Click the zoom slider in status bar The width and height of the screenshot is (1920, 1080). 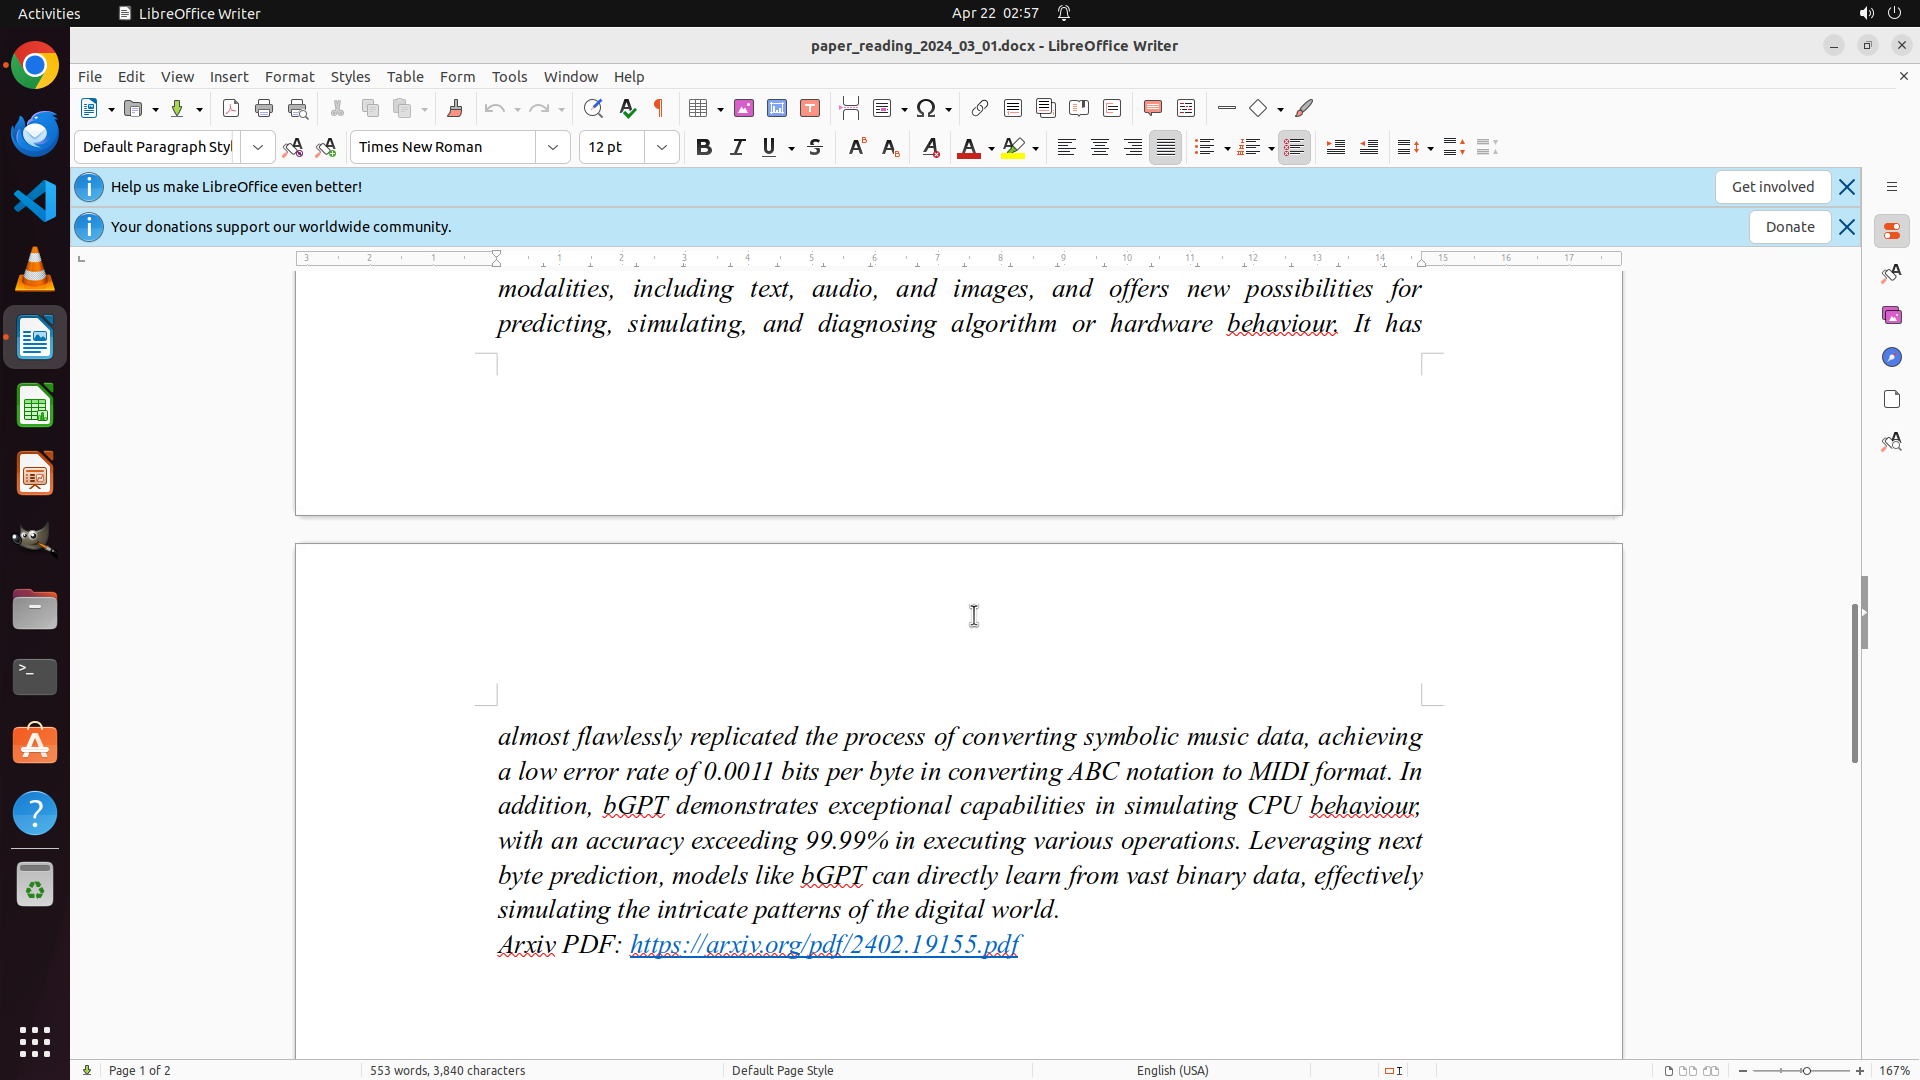(1806, 1070)
